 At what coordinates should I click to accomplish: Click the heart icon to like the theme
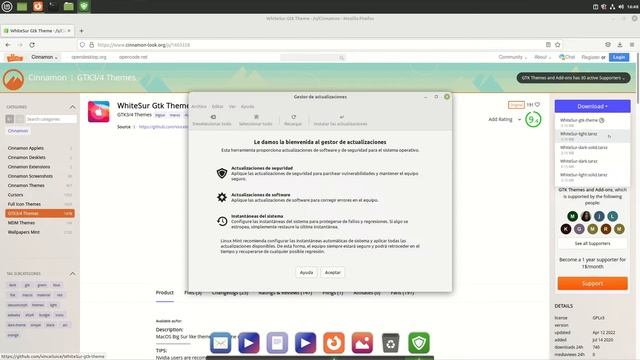[538, 105]
